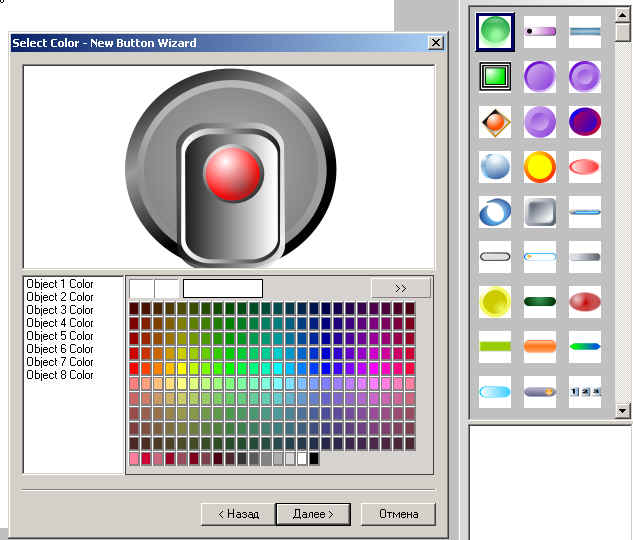Select Object 7 Color in the list
This screenshot has width=633, height=540.
pos(60,362)
